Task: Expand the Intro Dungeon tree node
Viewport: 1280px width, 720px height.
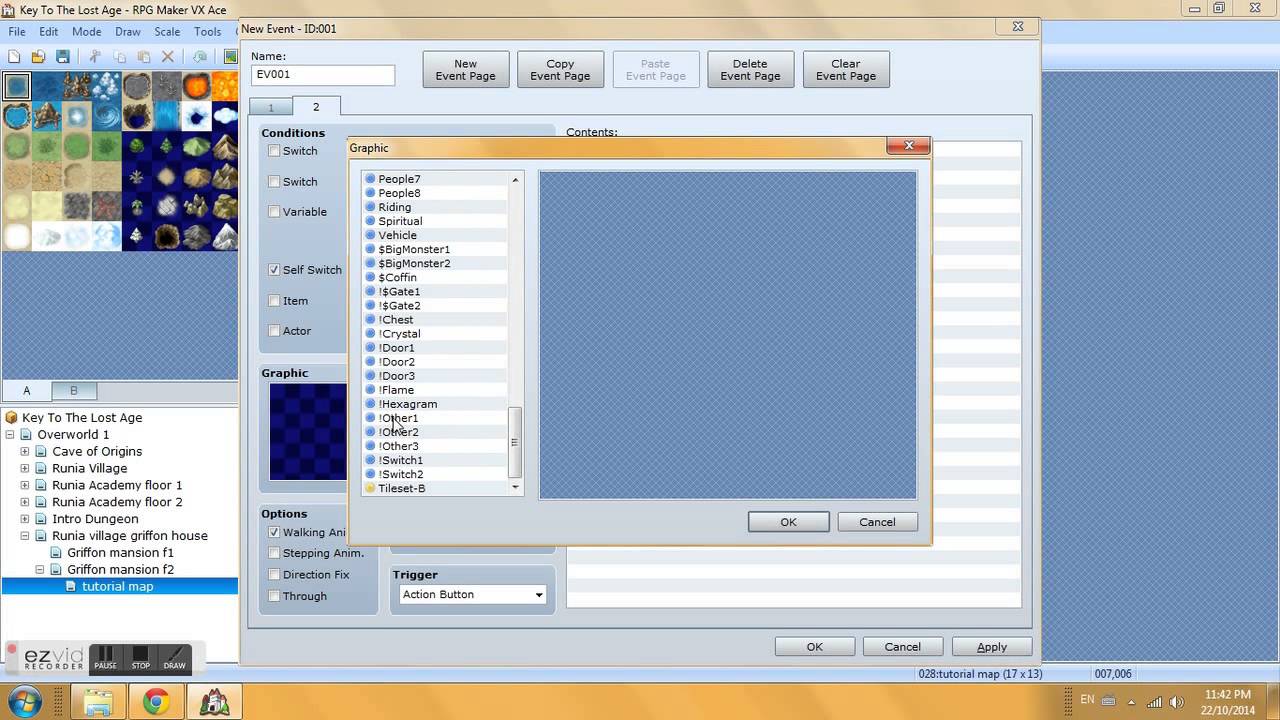Action: pyautogui.click(x=25, y=519)
